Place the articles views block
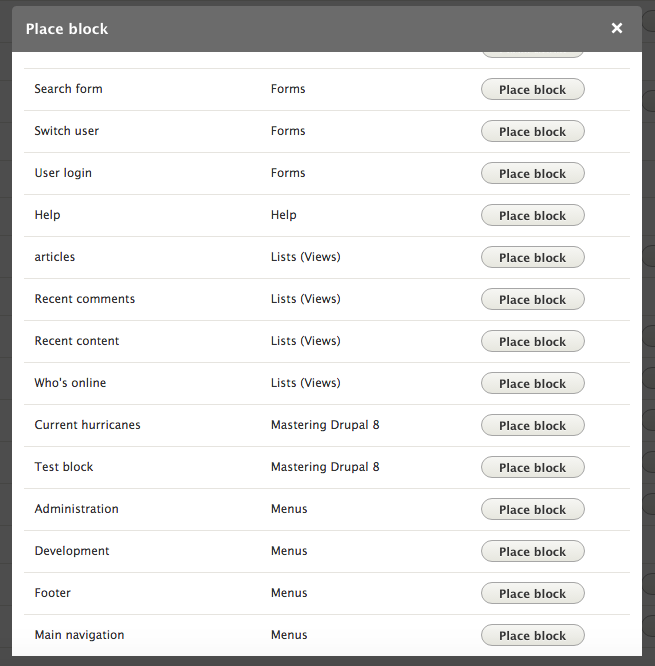Image resolution: width=655 pixels, height=666 pixels. [532, 258]
